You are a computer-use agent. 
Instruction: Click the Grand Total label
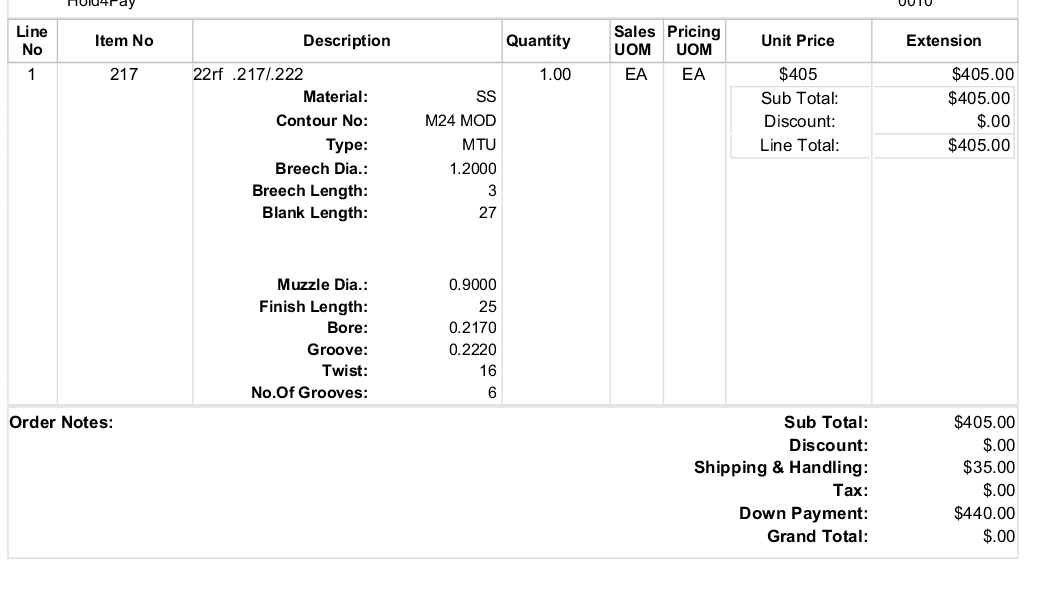click(817, 536)
